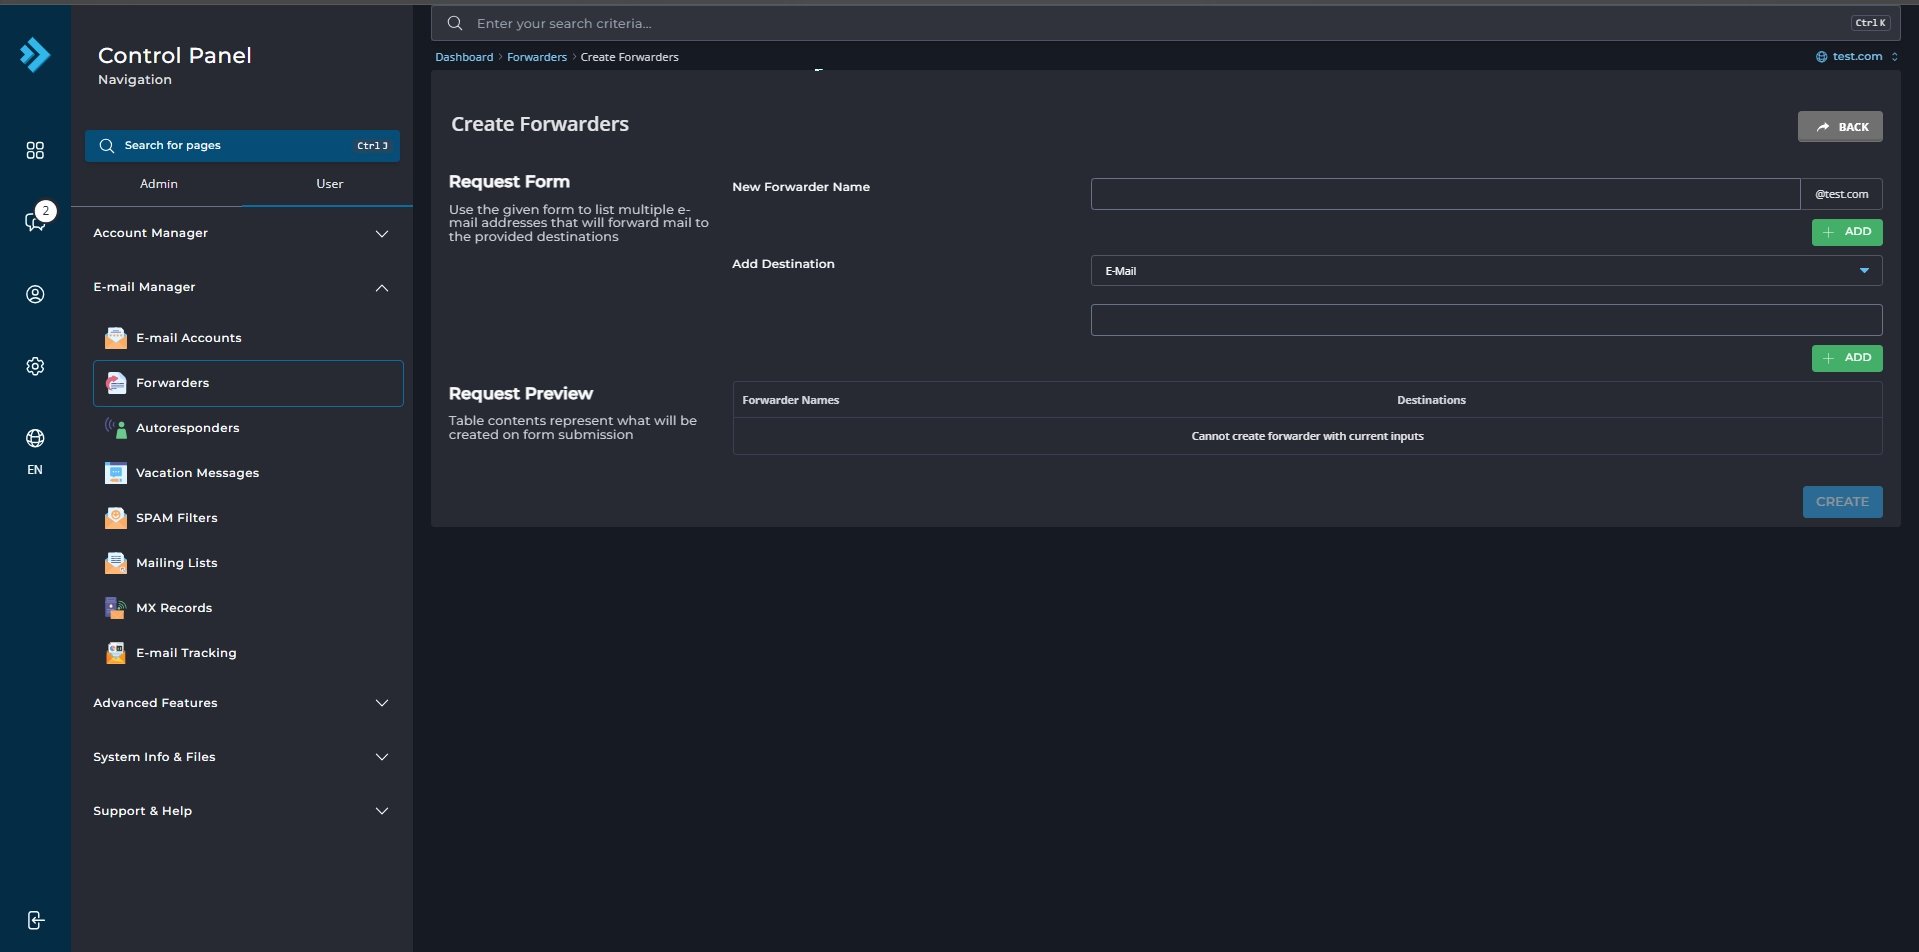Screen dimensions: 1919x952
Task: Click the SPAM Filters icon
Action: (x=116, y=518)
